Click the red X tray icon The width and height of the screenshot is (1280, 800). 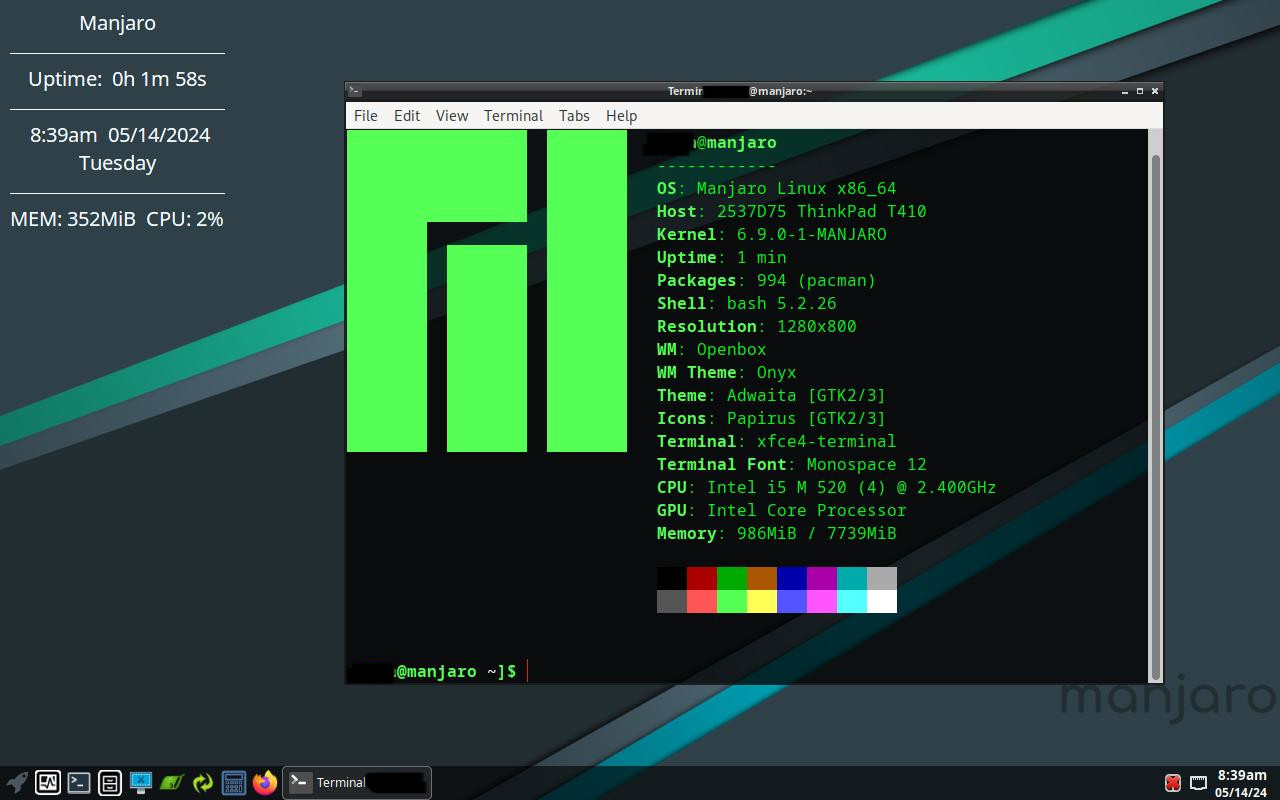click(x=1173, y=782)
